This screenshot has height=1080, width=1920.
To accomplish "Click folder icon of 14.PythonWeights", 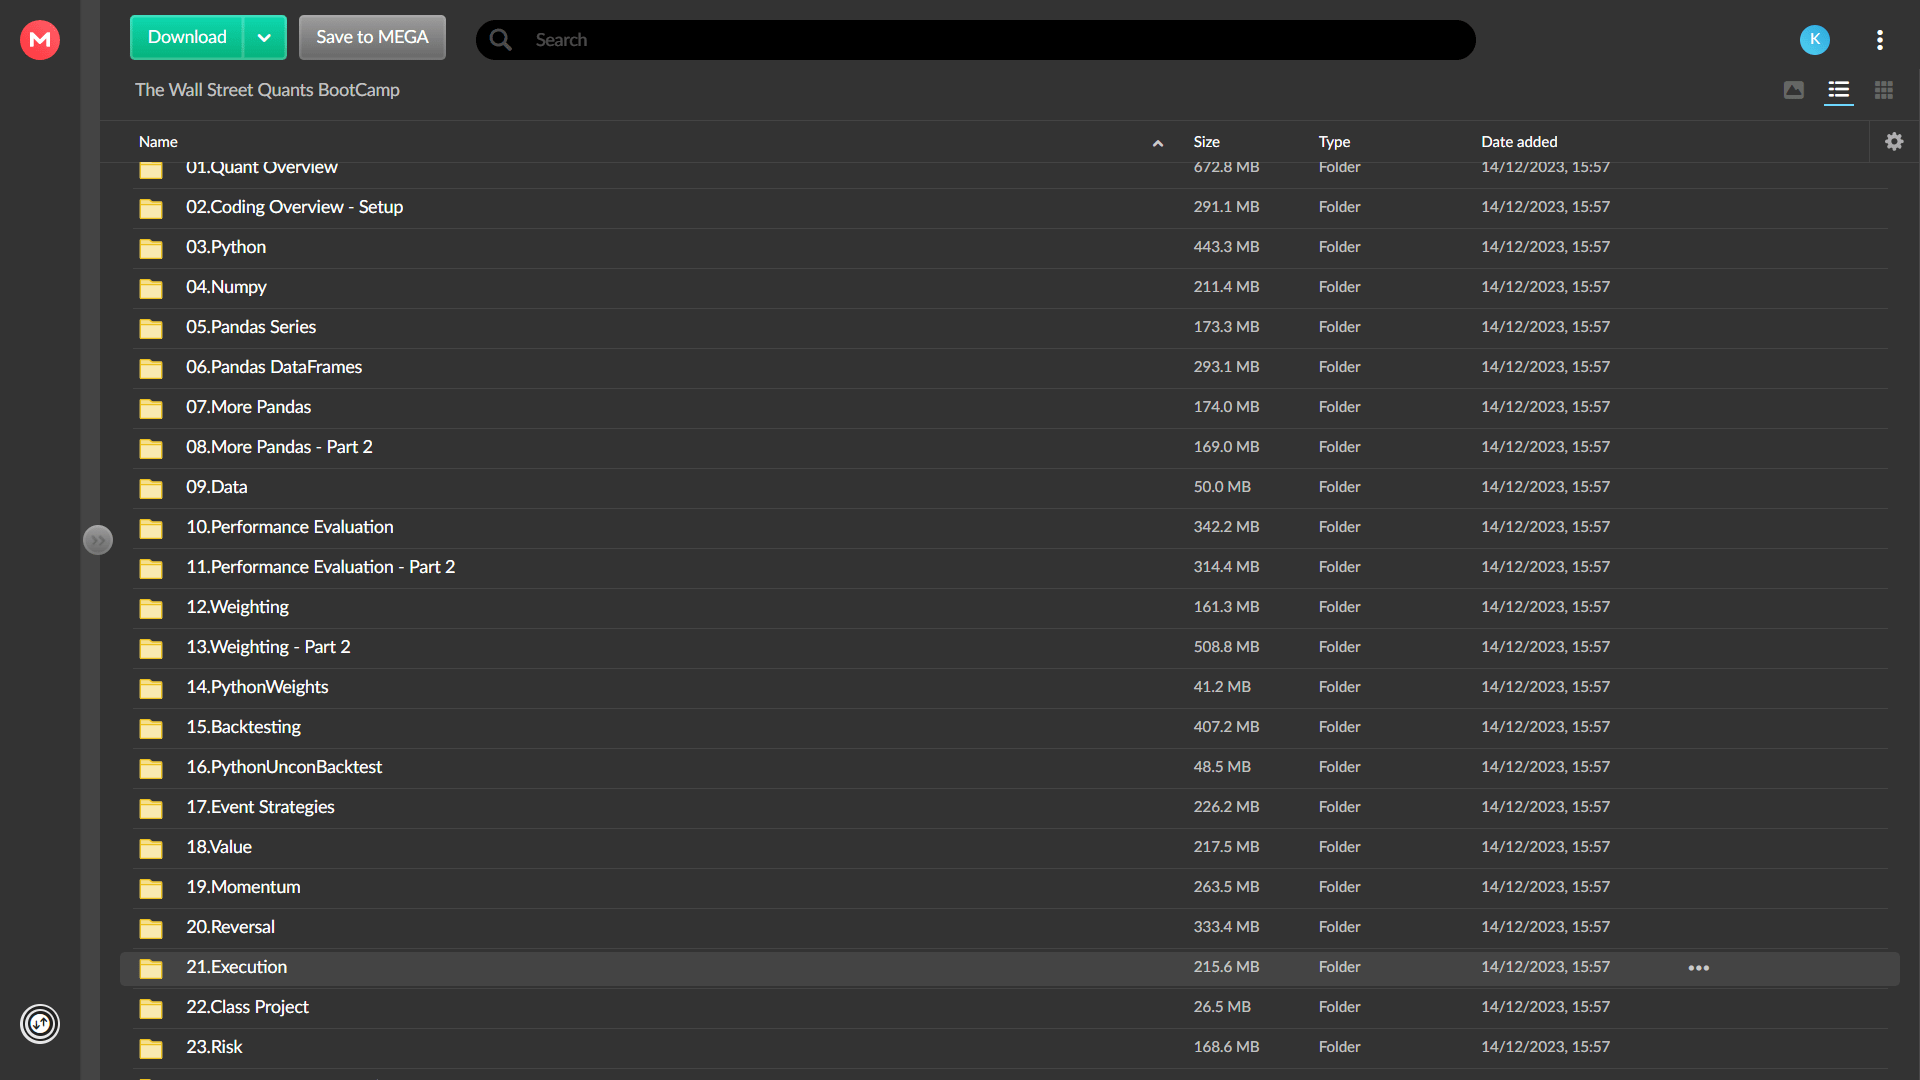I will tap(151, 688).
